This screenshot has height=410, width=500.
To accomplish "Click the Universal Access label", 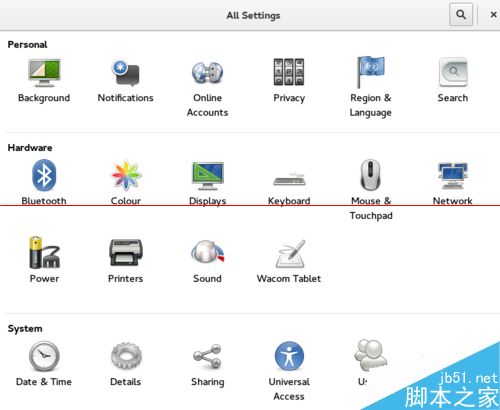I will pyautogui.click(x=289, y=389).
